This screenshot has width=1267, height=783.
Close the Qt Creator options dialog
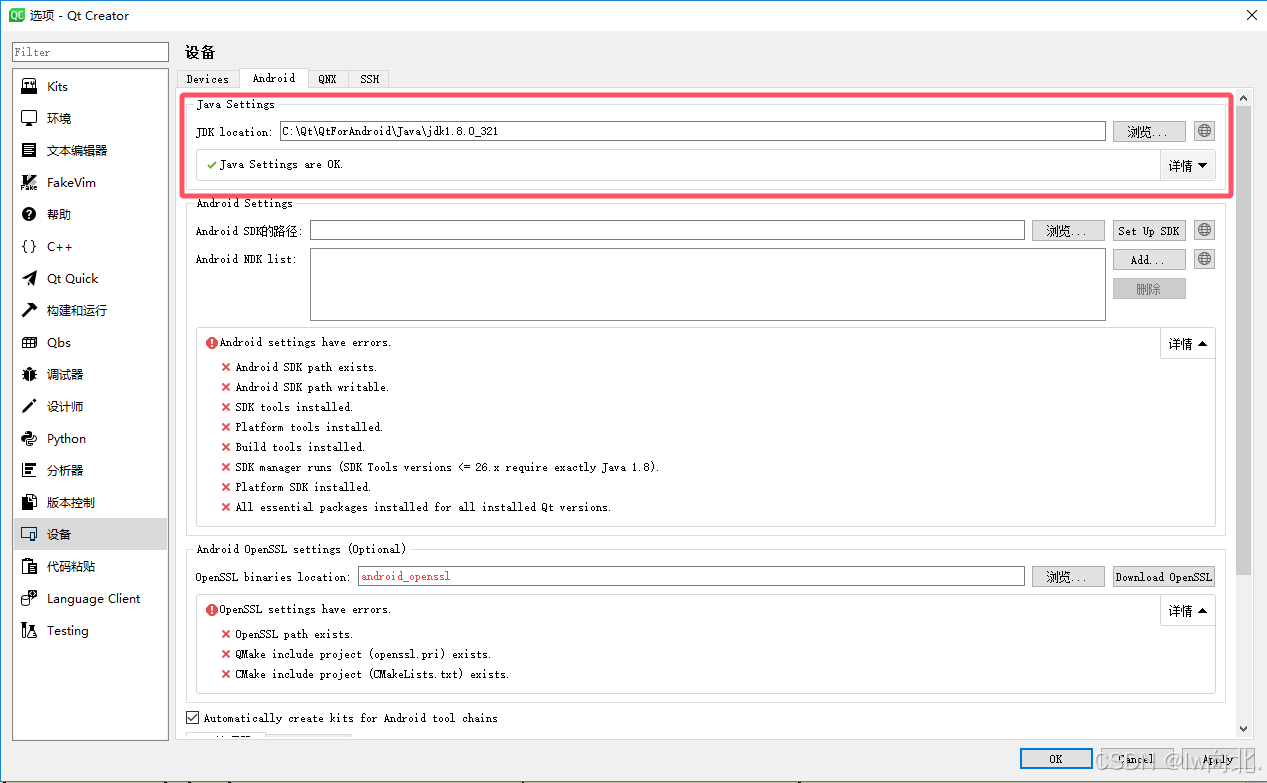click(1251, 15)
